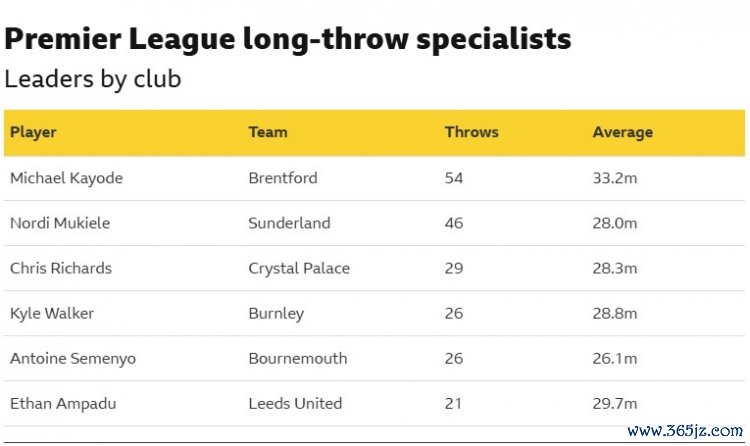Click the 54 throws value
This screenshot has width=750, height=446.
[454, 178]
